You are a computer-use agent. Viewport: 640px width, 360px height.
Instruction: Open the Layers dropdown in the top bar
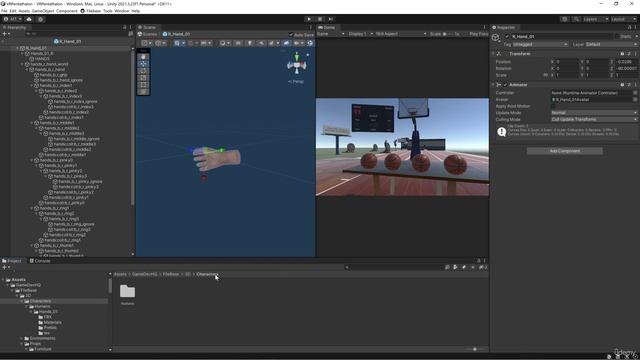click(x=596, y=19)
